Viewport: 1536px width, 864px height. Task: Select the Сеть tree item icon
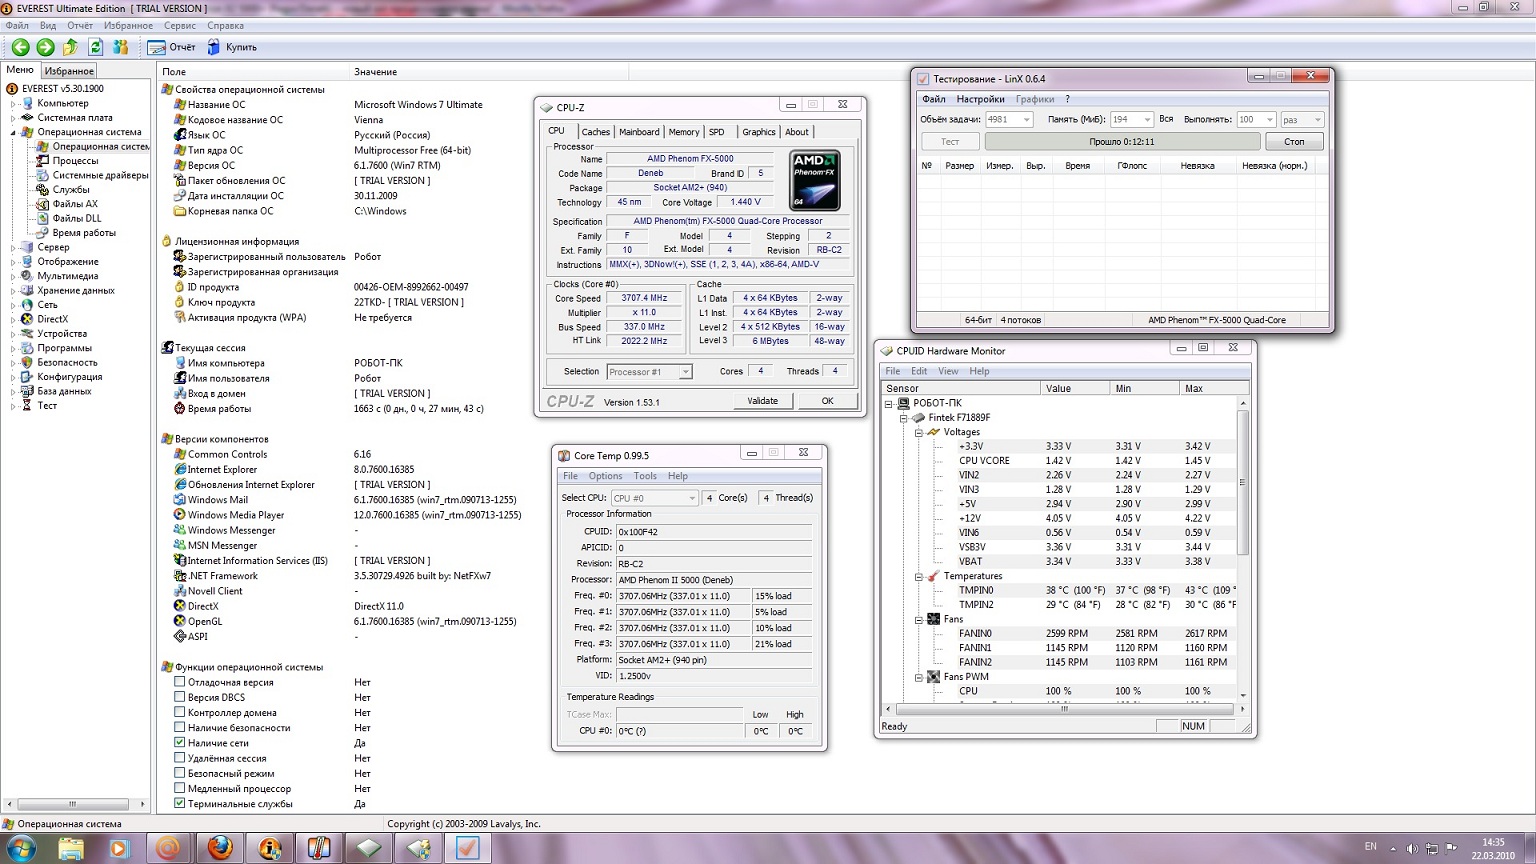click(x=28, y=305)
